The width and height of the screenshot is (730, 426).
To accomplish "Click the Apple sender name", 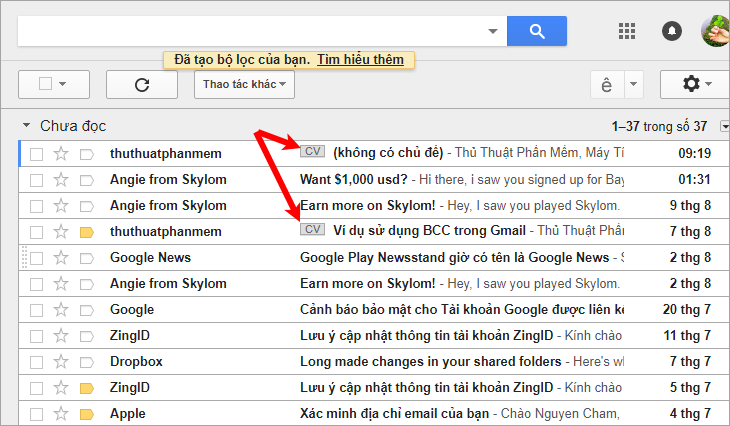I will 128,414.
